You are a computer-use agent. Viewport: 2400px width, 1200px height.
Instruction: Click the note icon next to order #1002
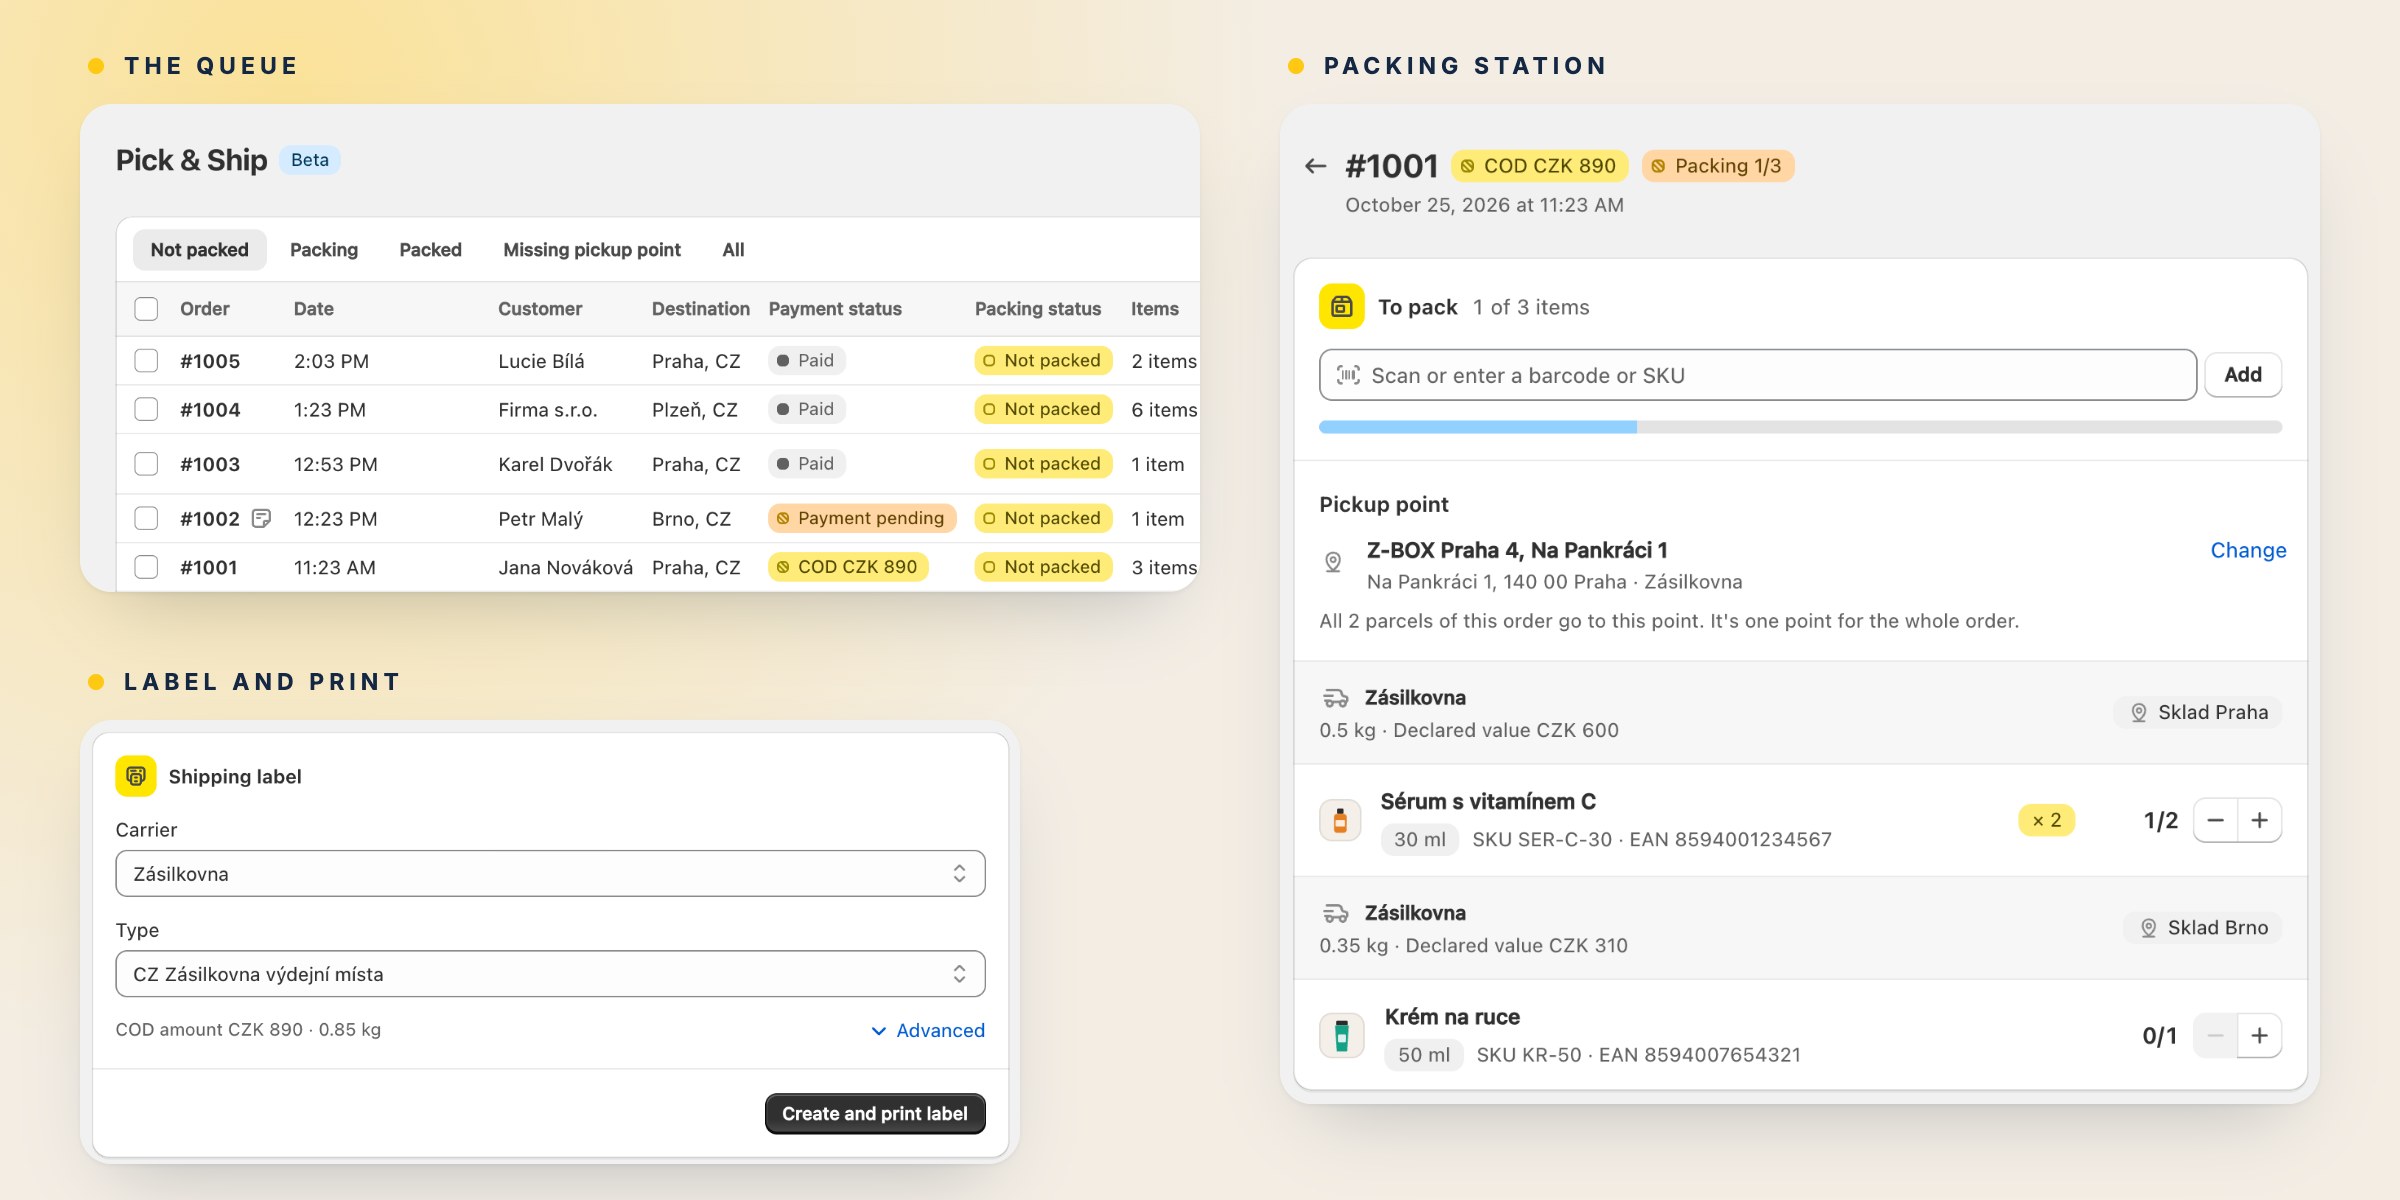[x=261, y=518]
